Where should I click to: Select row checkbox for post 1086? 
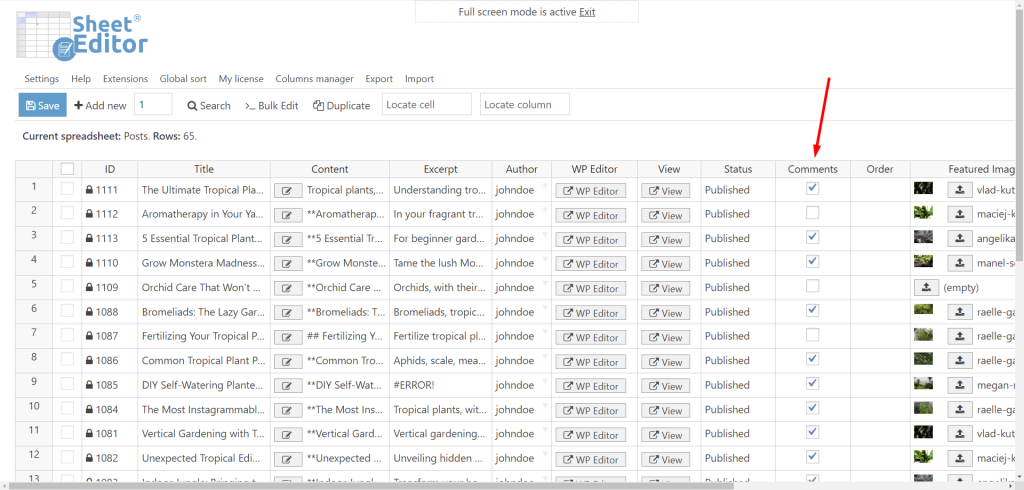point(67,359)
